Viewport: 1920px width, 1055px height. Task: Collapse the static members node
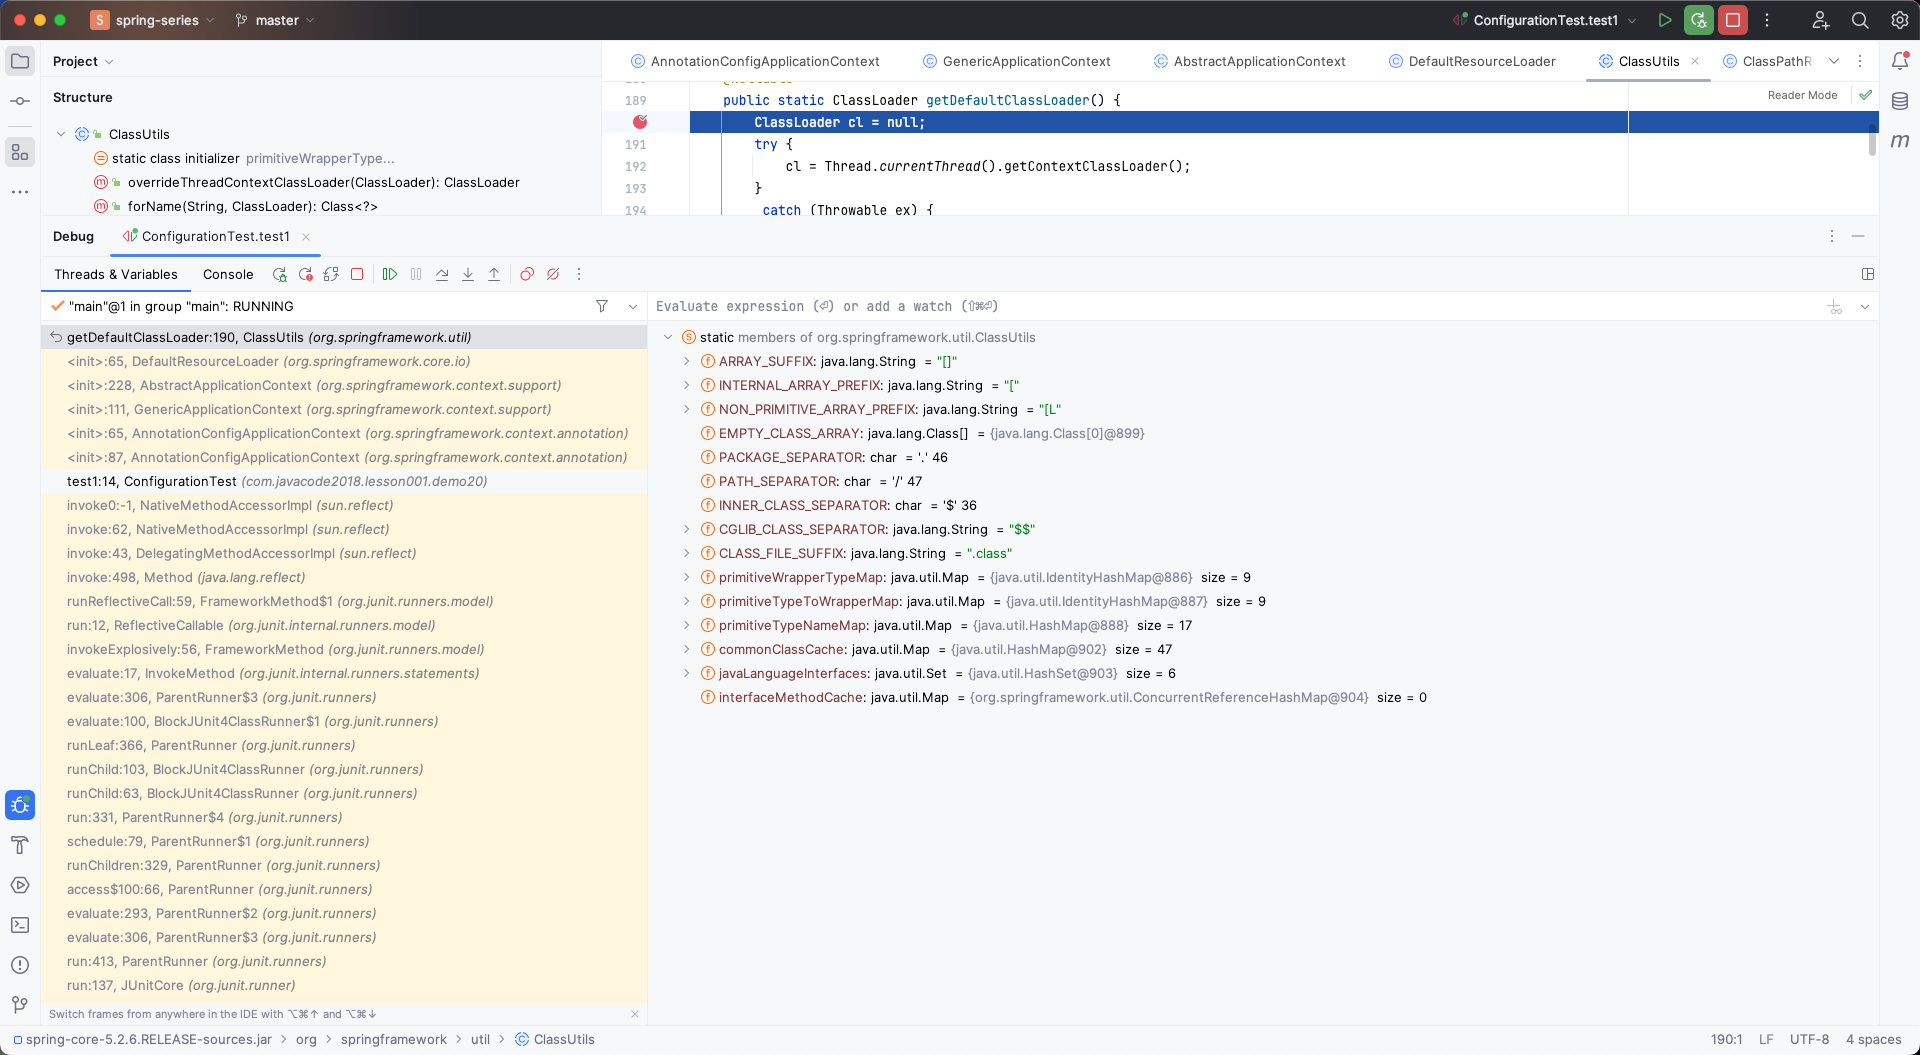[668, 337]
